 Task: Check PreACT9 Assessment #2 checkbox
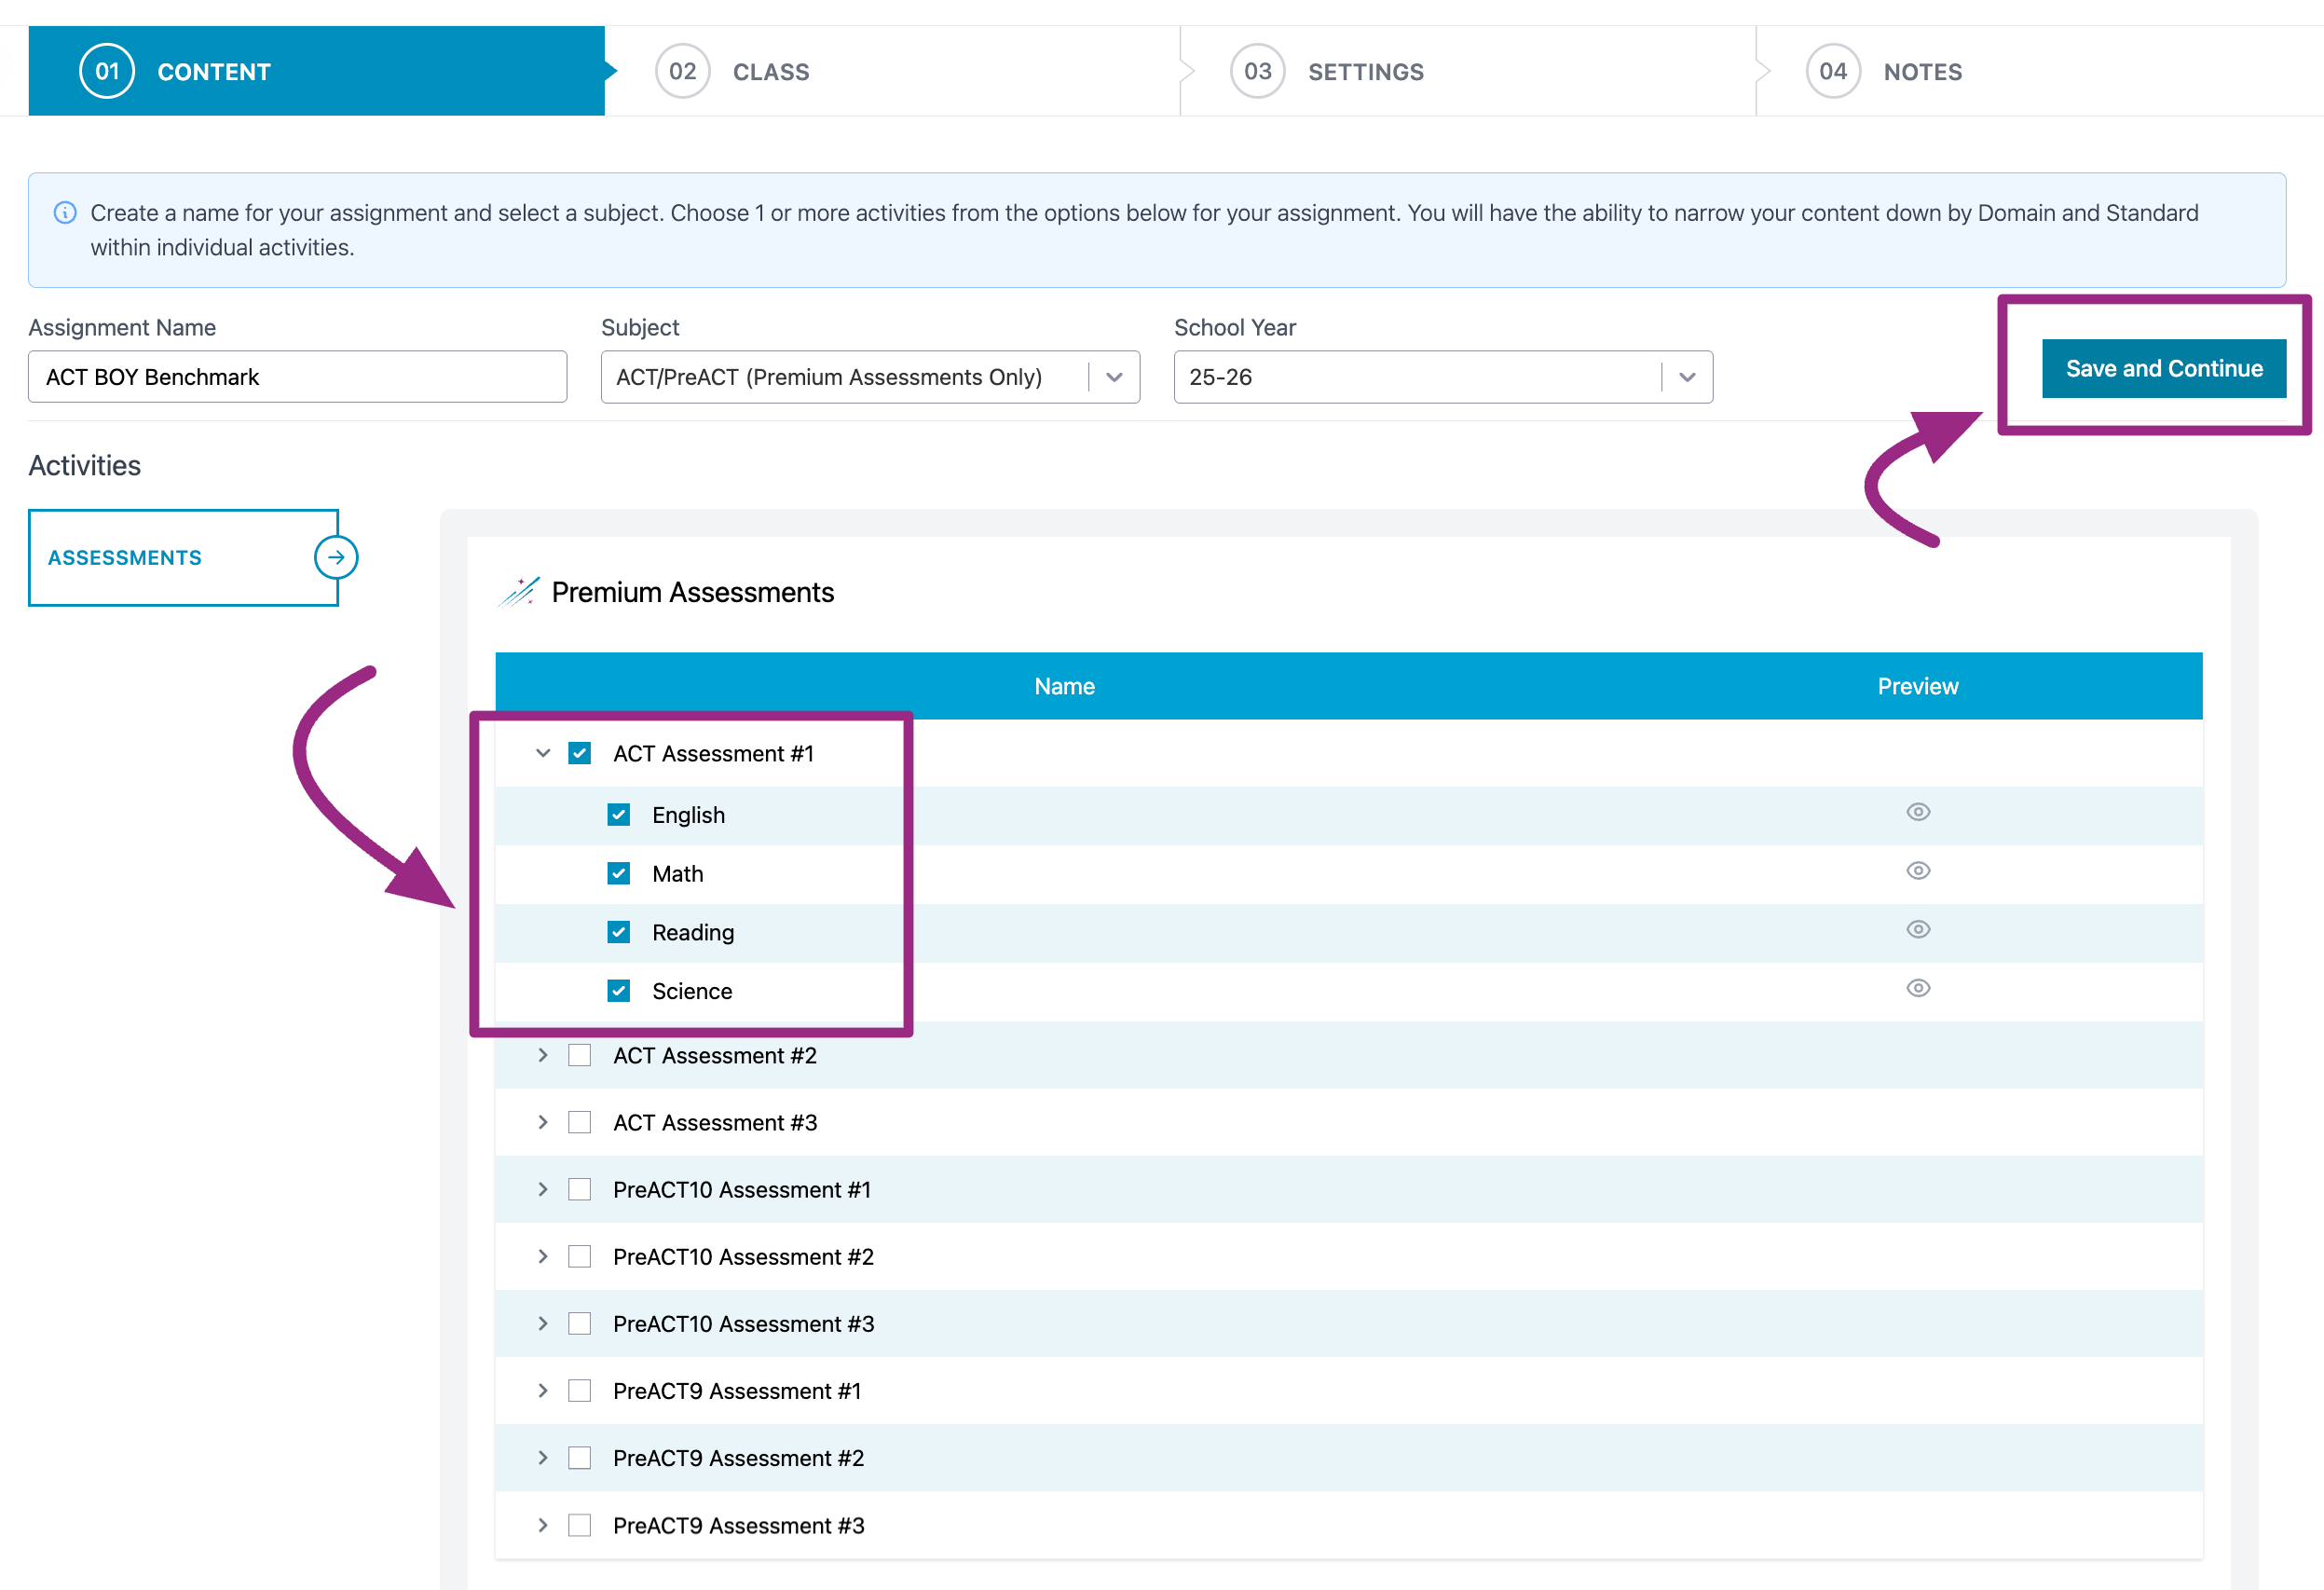point(580,1458)
